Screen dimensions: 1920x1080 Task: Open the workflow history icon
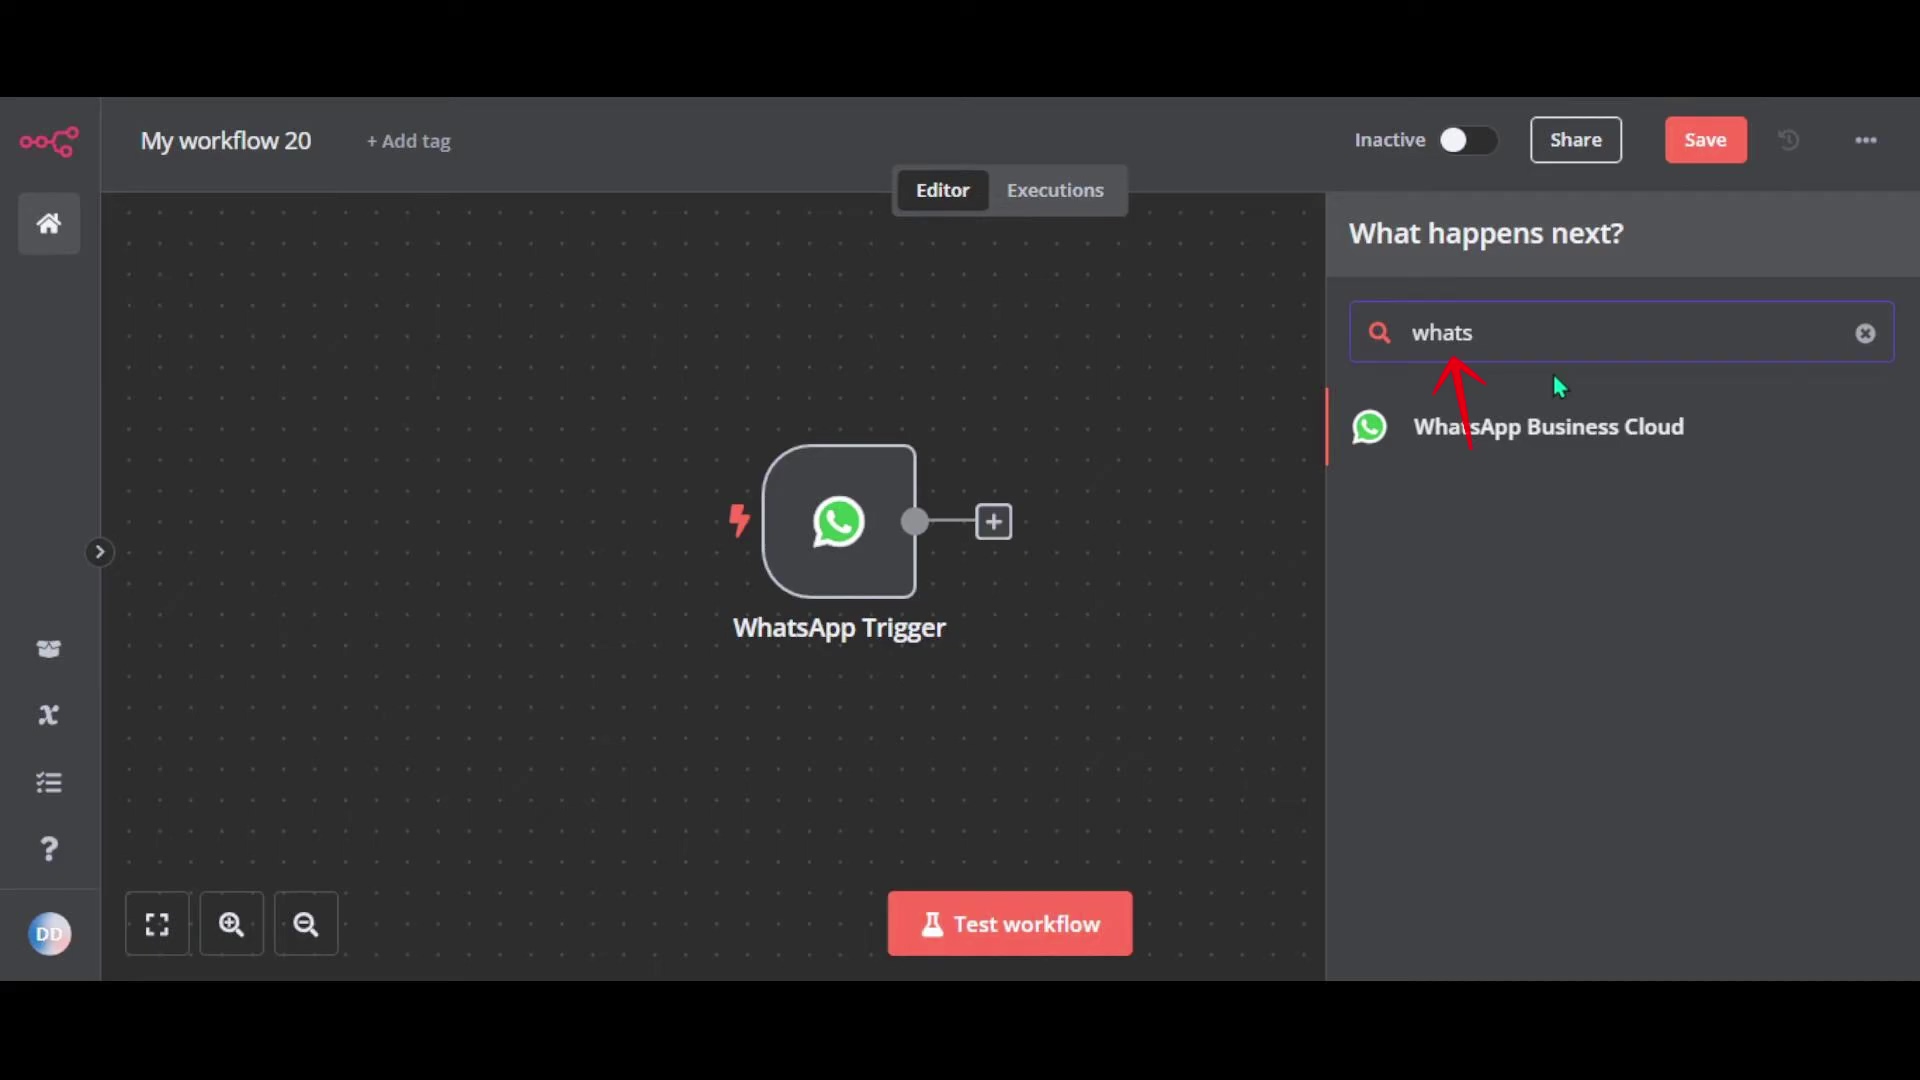click(x=1789, y=140)
